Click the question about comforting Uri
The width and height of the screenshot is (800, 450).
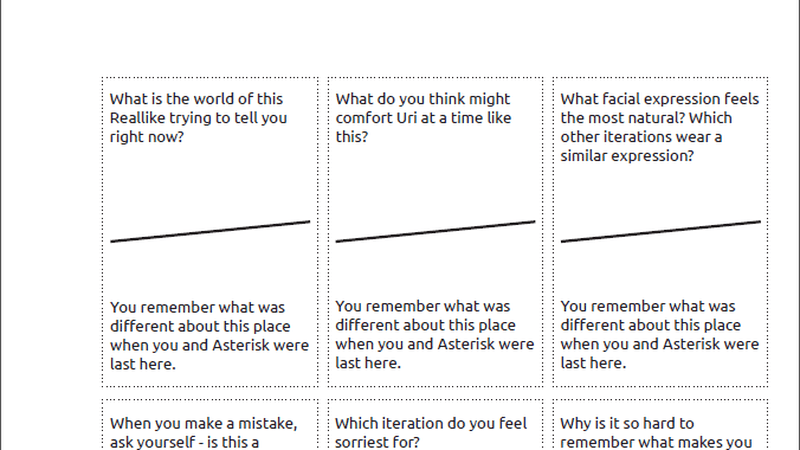pyautogui.click(x=423, y=118)
